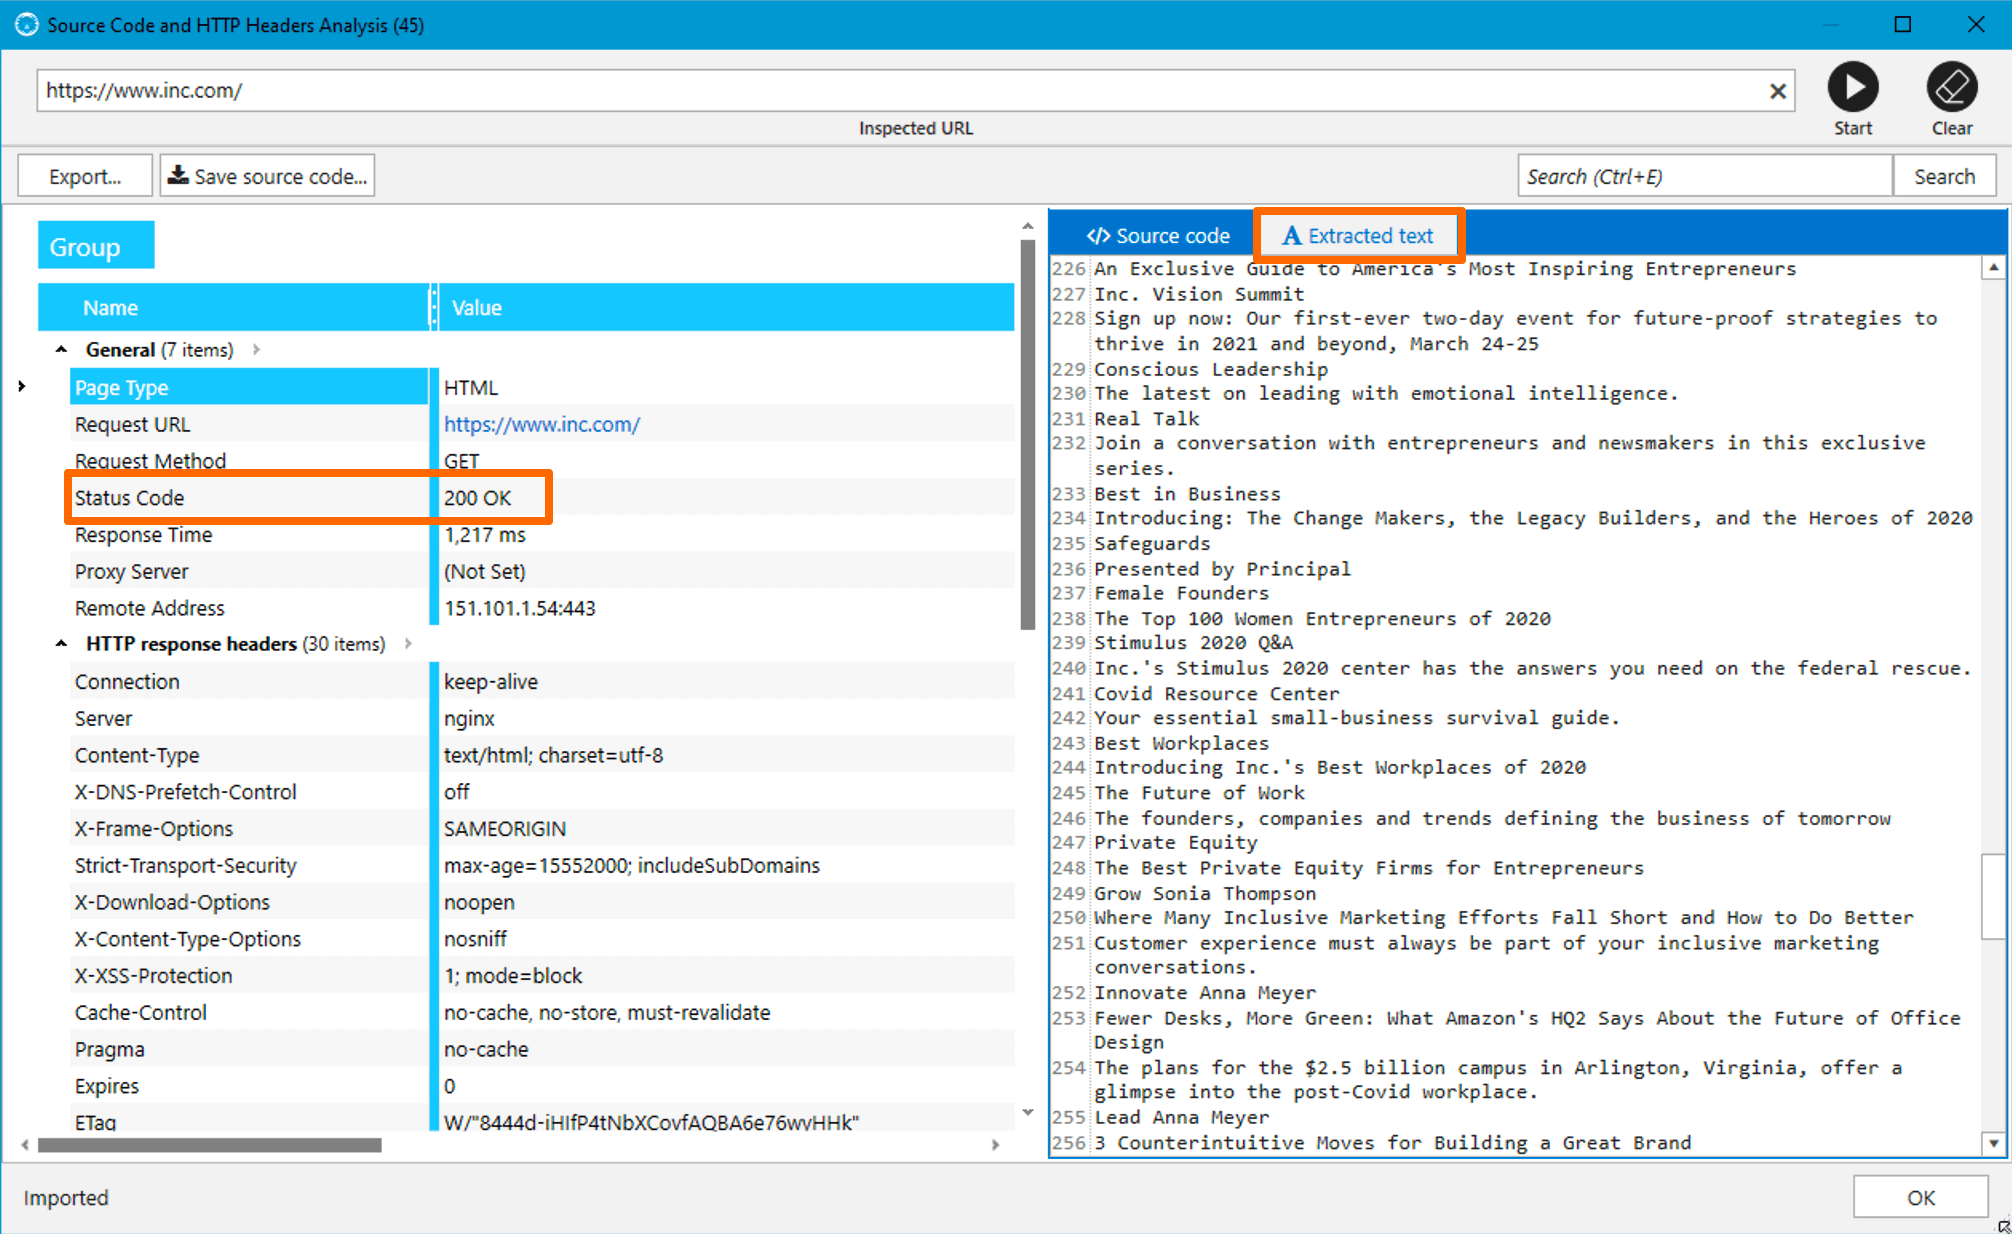This screenshot has height=1234, width=2012.
Task: Click the Name column header
Action: pos(234,307)
